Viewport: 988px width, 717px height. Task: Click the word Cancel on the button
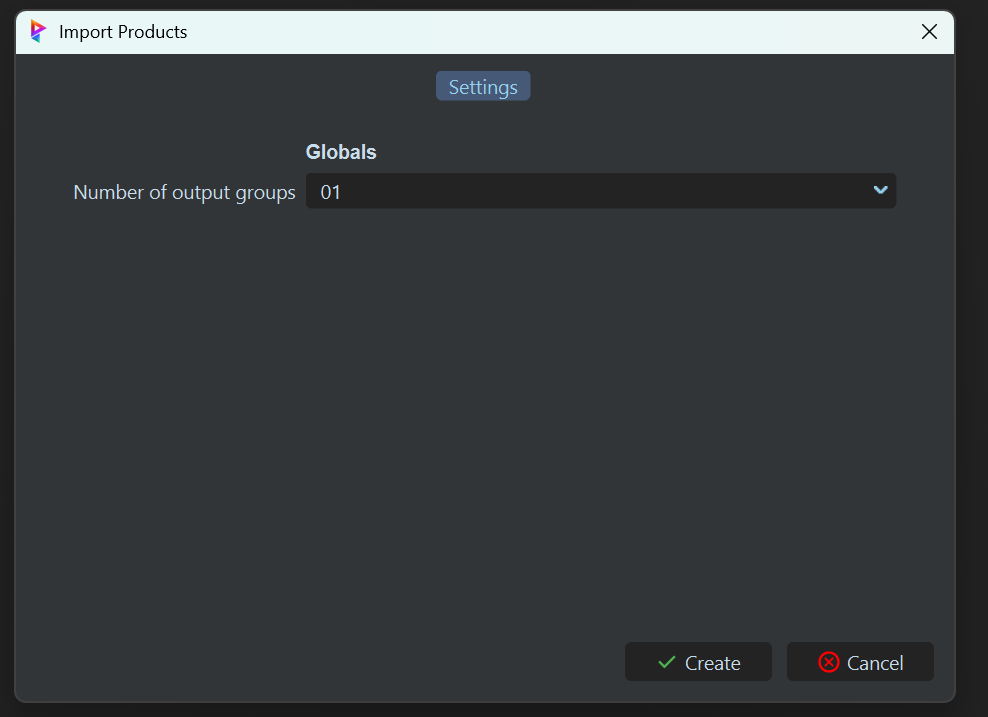pyautogui.click(x=875, y=663)
